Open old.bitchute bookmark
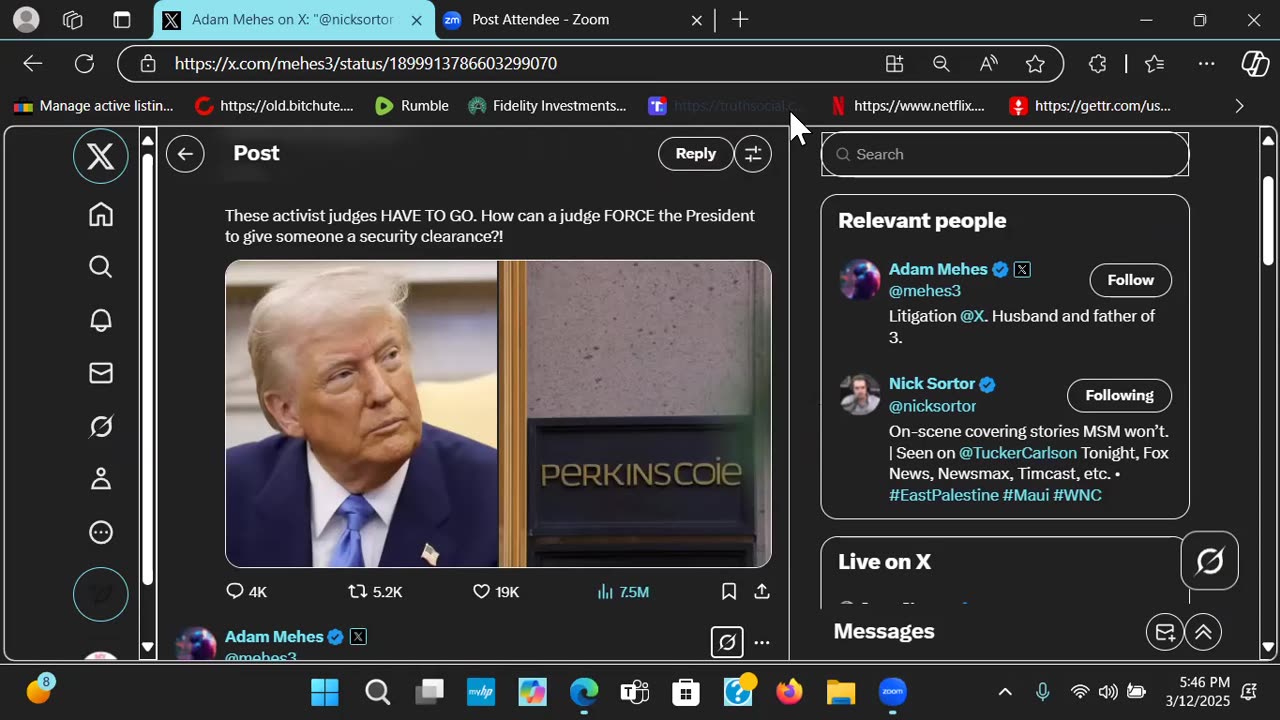1280x720 pixels. point(274,105)
